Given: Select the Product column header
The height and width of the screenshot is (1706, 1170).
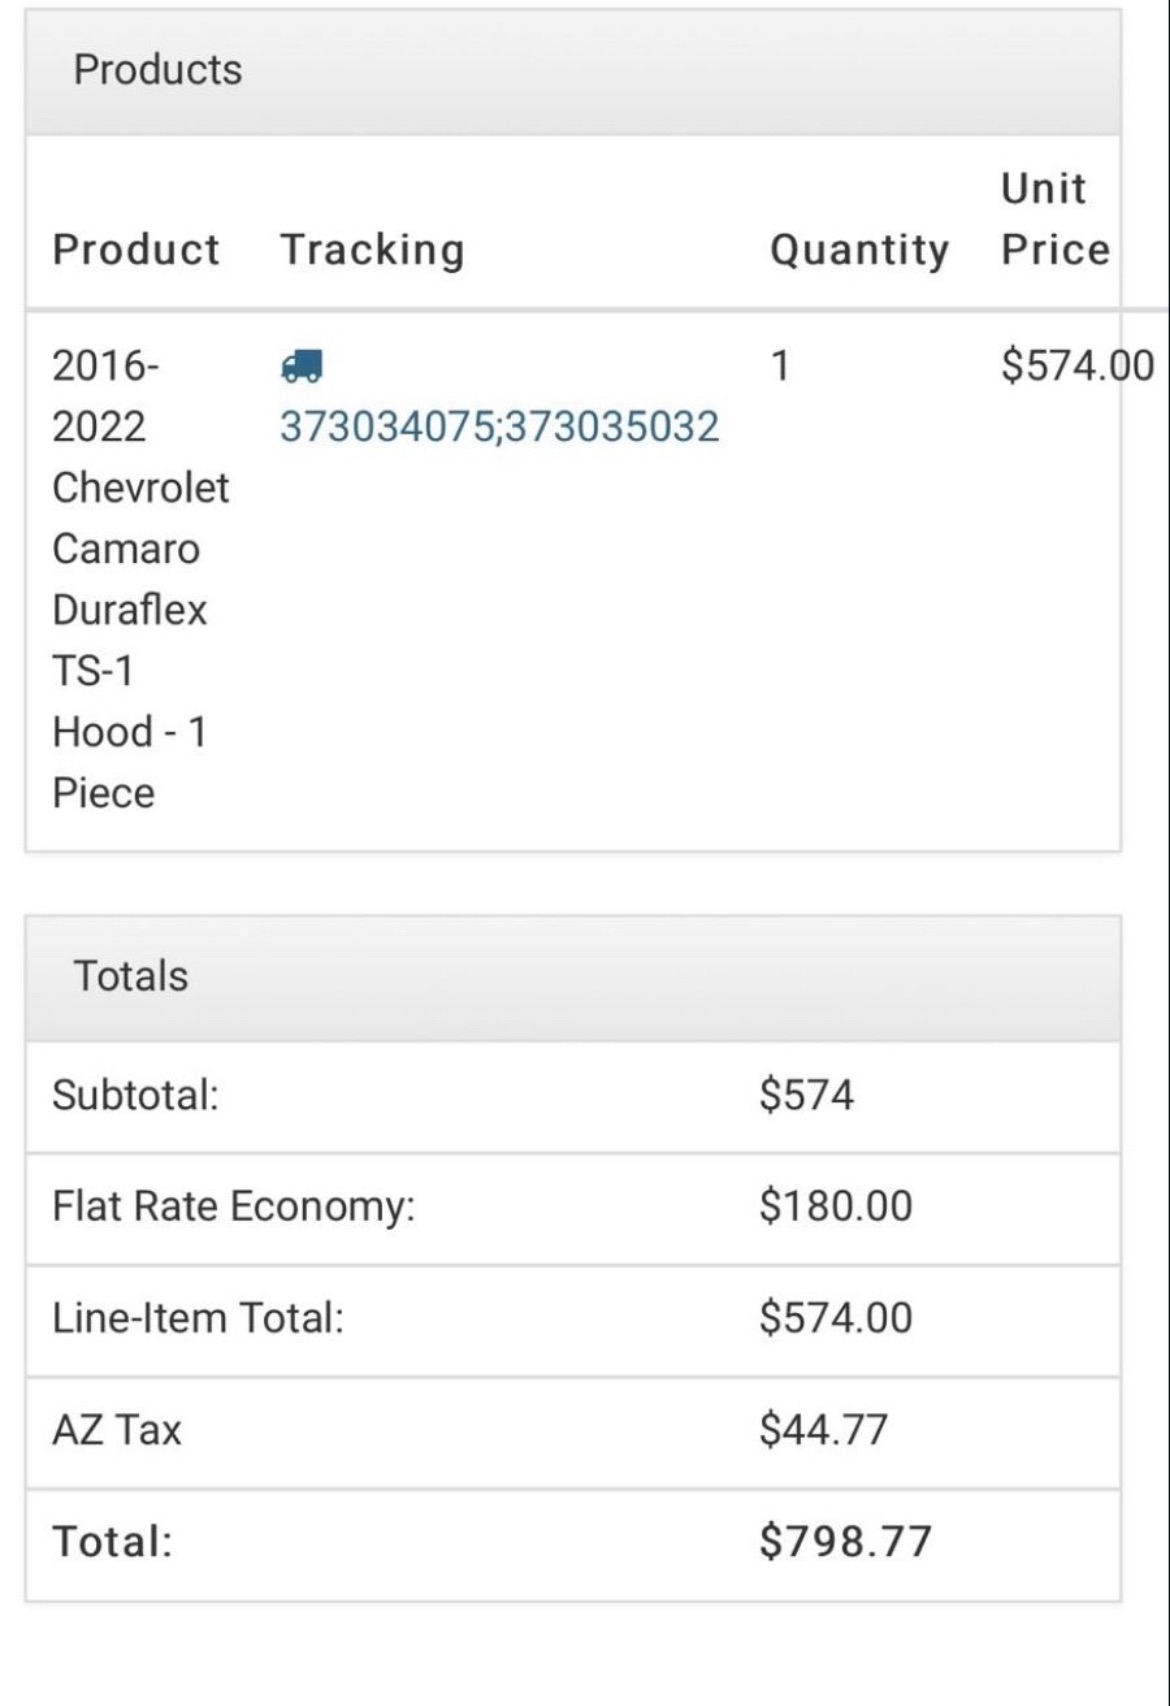Looking at the screenshot, I should click(x=136, y=250).
